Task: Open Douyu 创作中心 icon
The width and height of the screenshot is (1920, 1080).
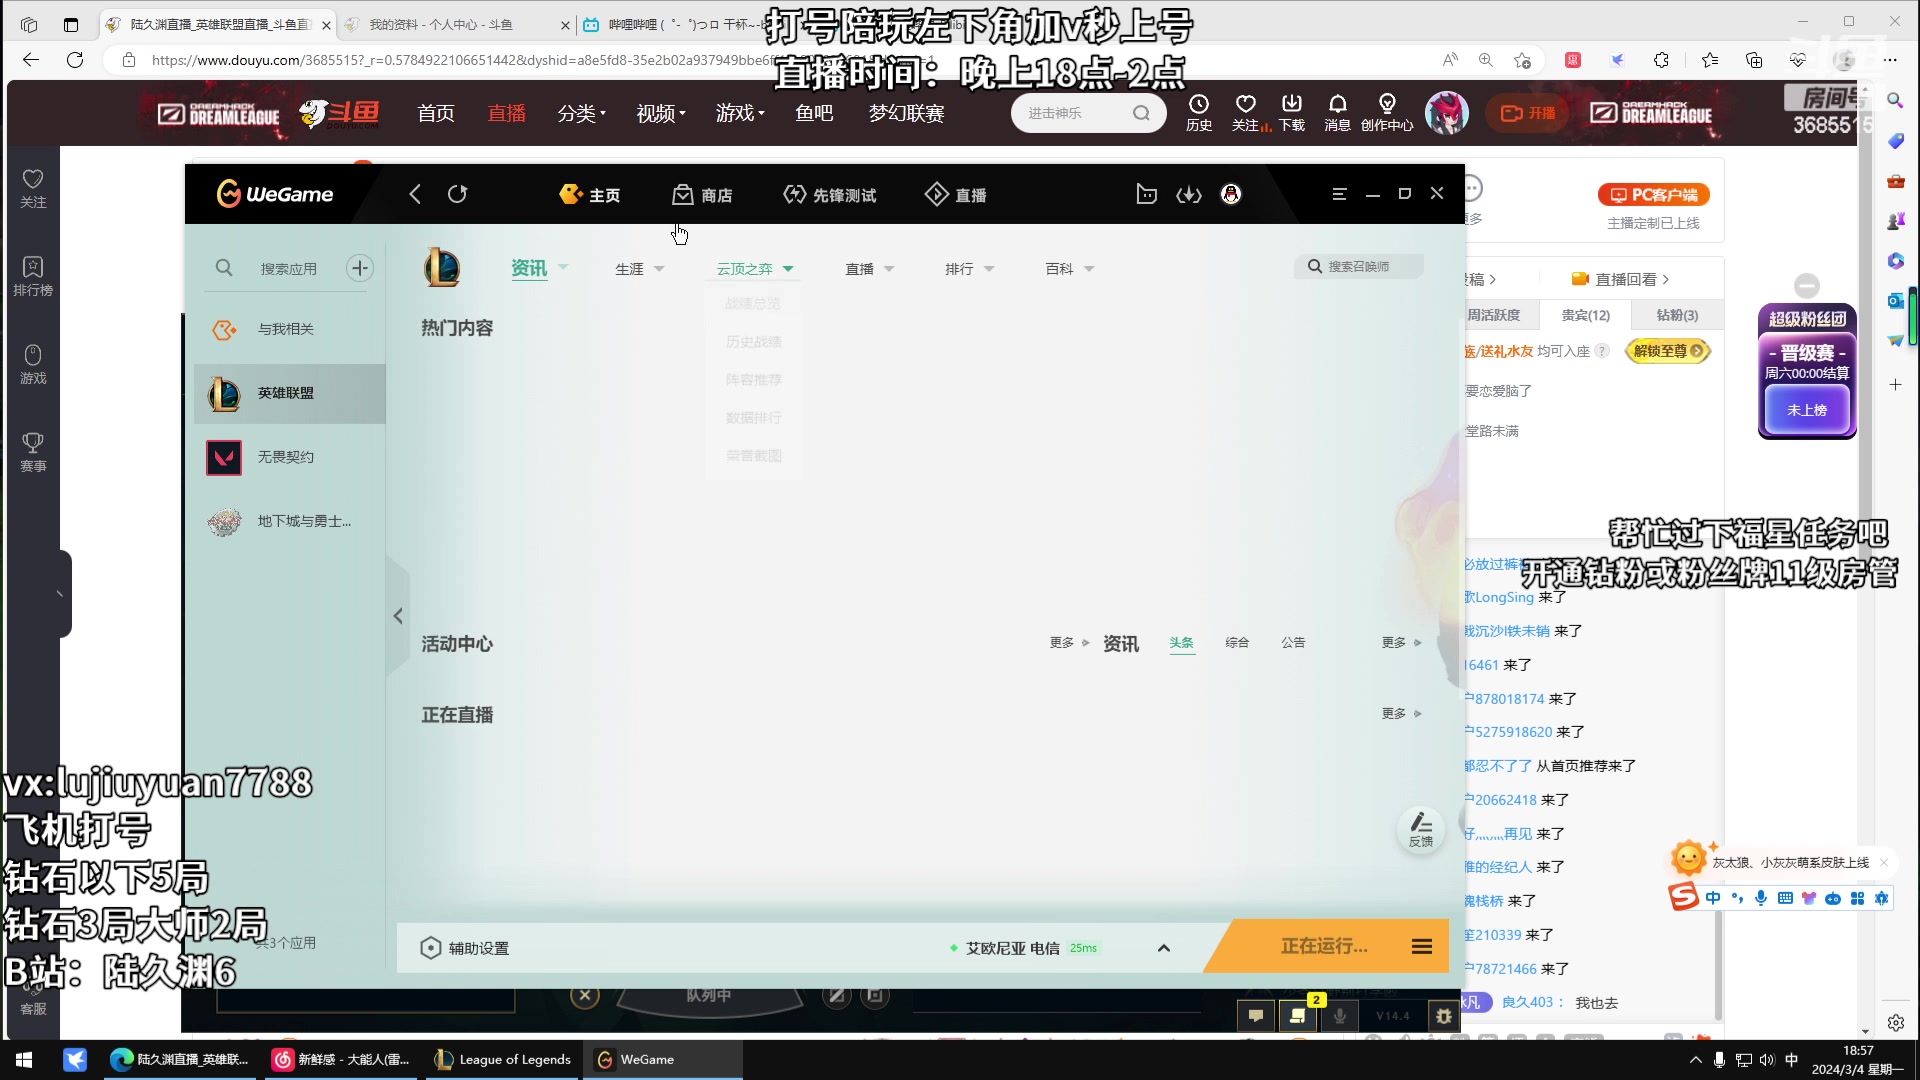Action: pos(1387,112)
